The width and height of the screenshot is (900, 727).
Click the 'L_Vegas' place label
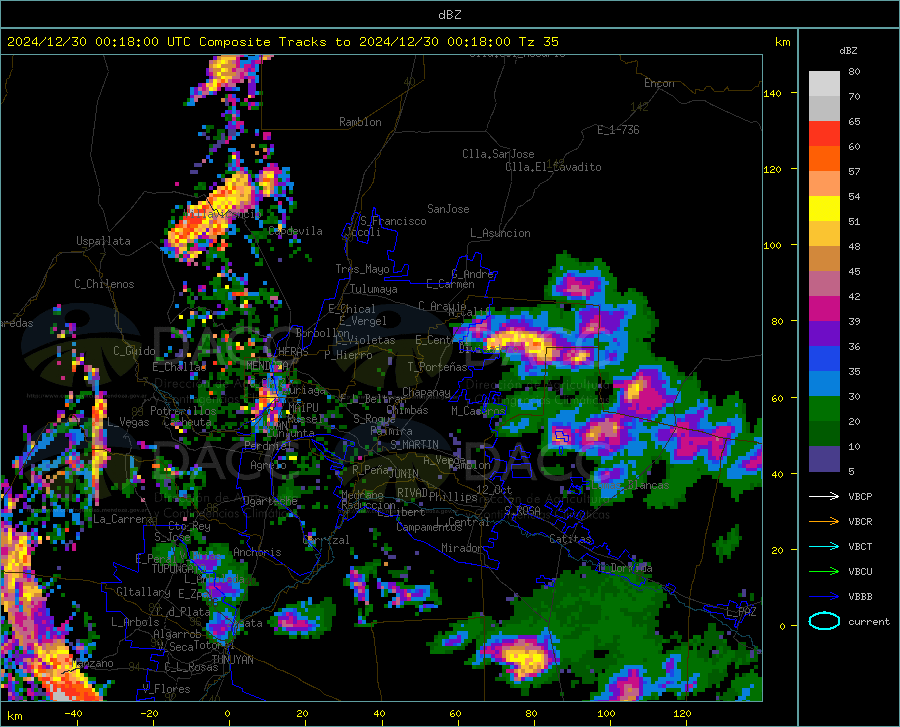coord(128,422)
